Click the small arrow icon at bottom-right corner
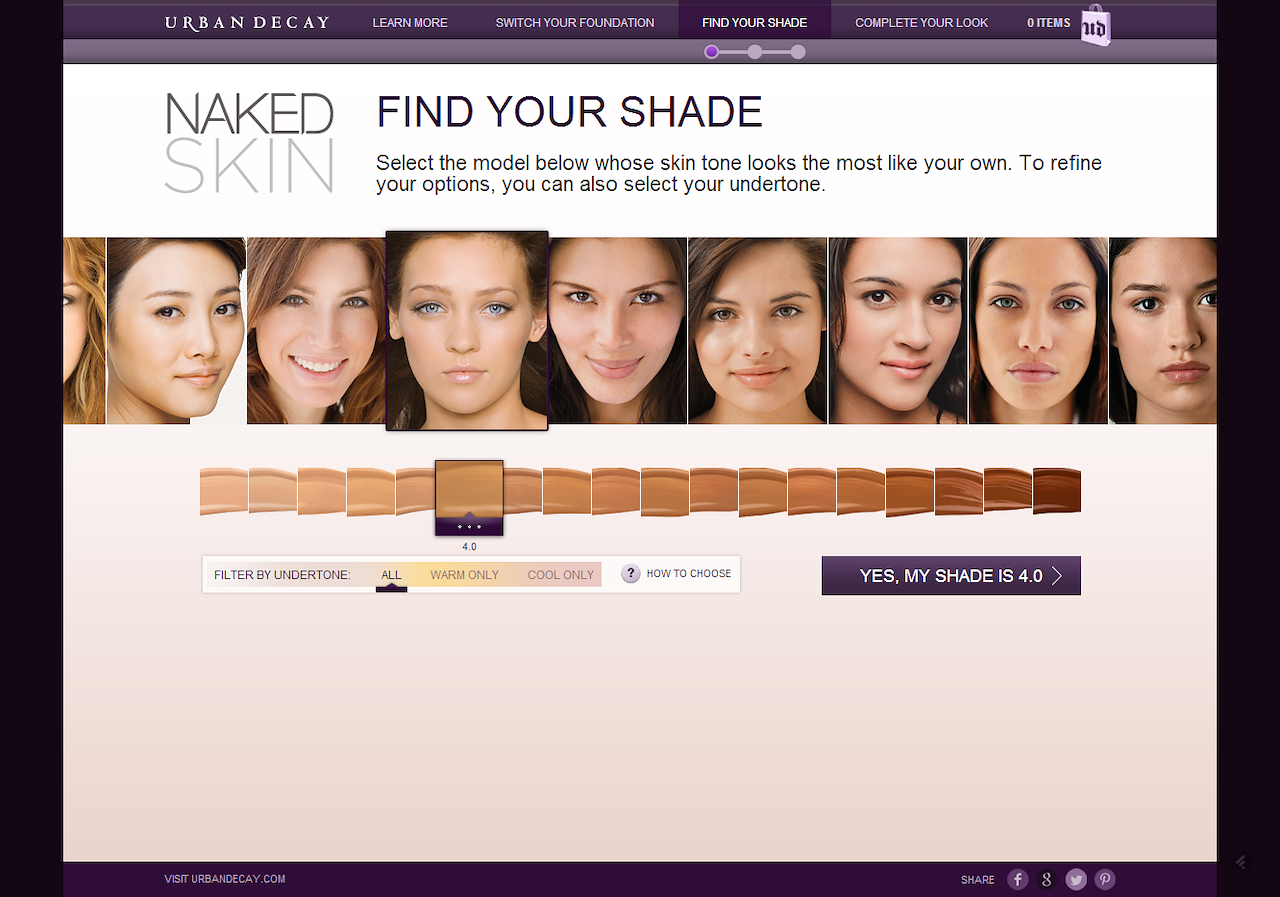1280x897 pixels. pyautogui.click(x=1240, y=861)
